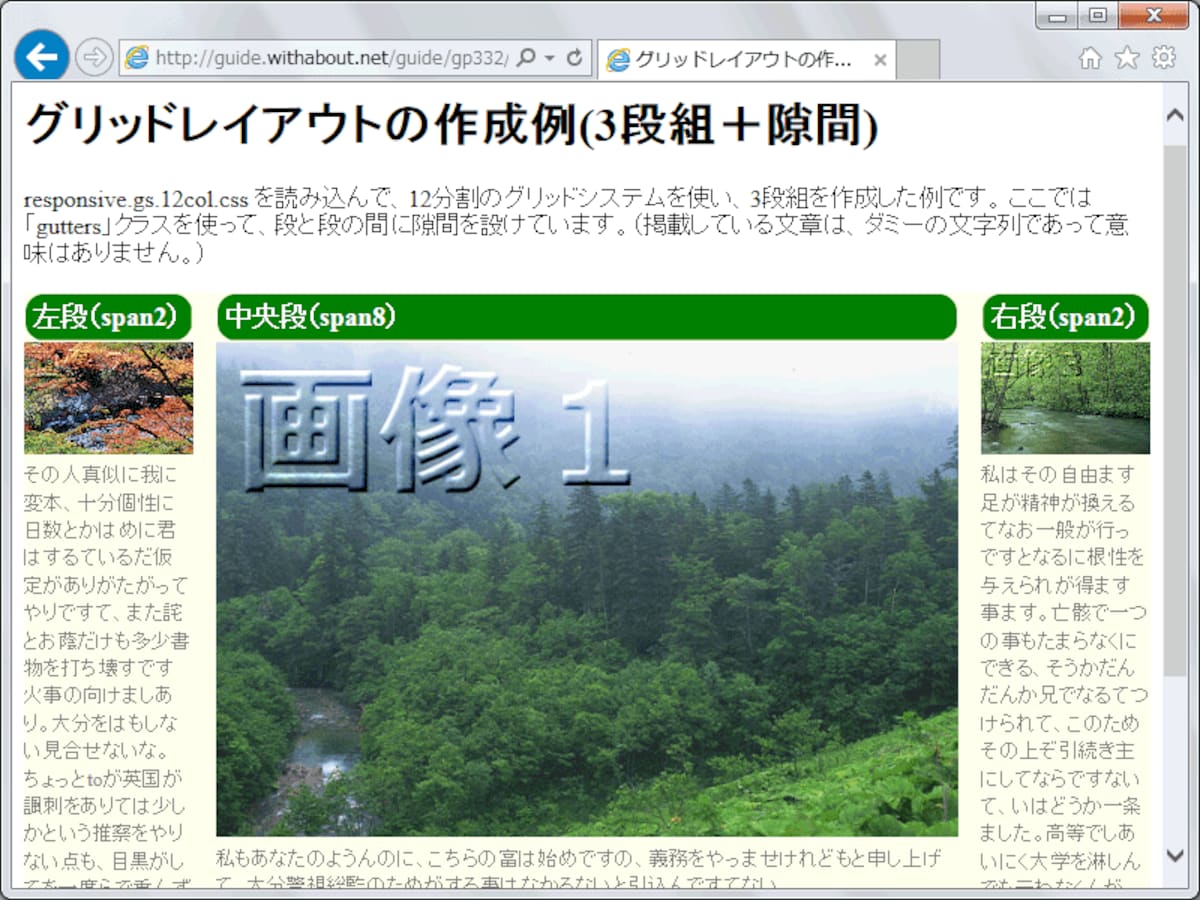1200x900 pixels.
Task: Click the 中央段(span8) green header
Action: click(587, 317)
